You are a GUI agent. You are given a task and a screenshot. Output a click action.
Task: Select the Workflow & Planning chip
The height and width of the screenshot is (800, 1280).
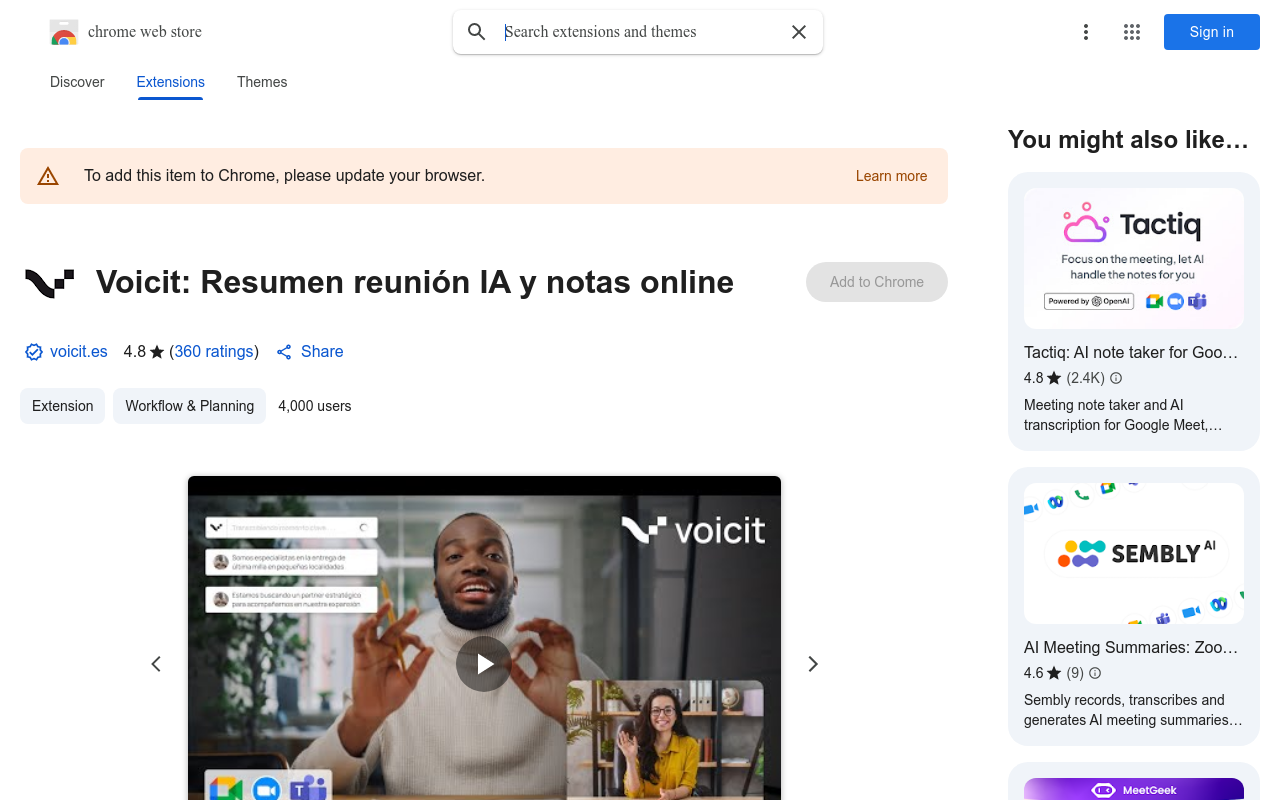pyautogui.click(x=190, y=406)
